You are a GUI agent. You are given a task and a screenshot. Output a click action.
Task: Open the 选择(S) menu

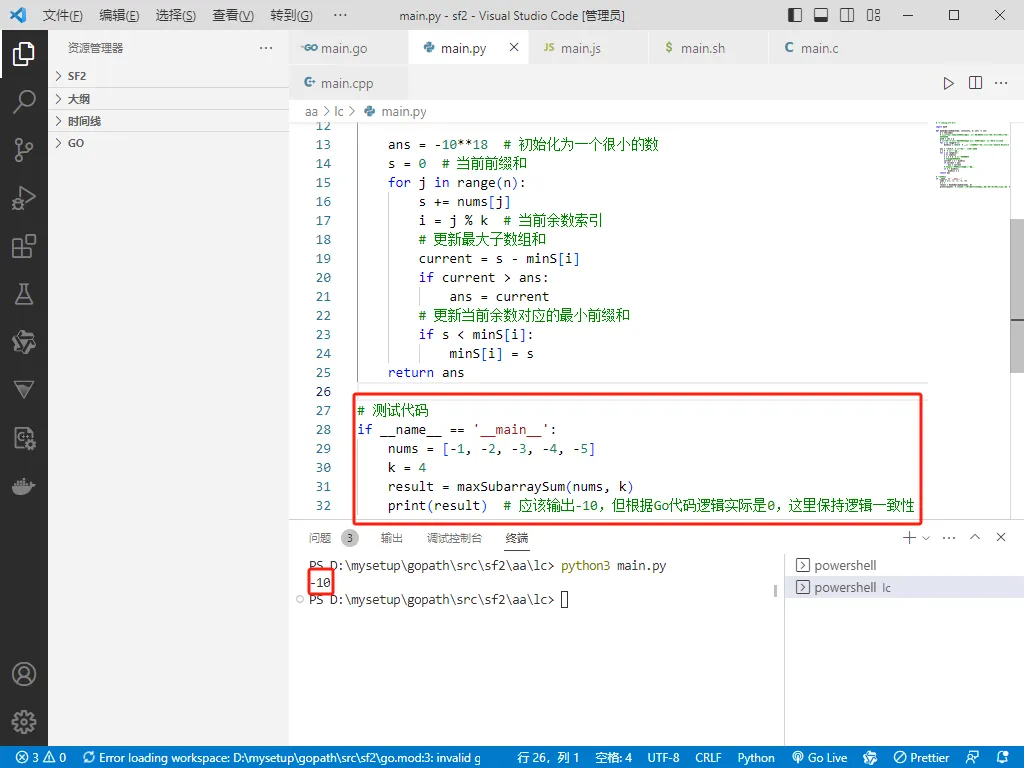(x=176, y=15)
